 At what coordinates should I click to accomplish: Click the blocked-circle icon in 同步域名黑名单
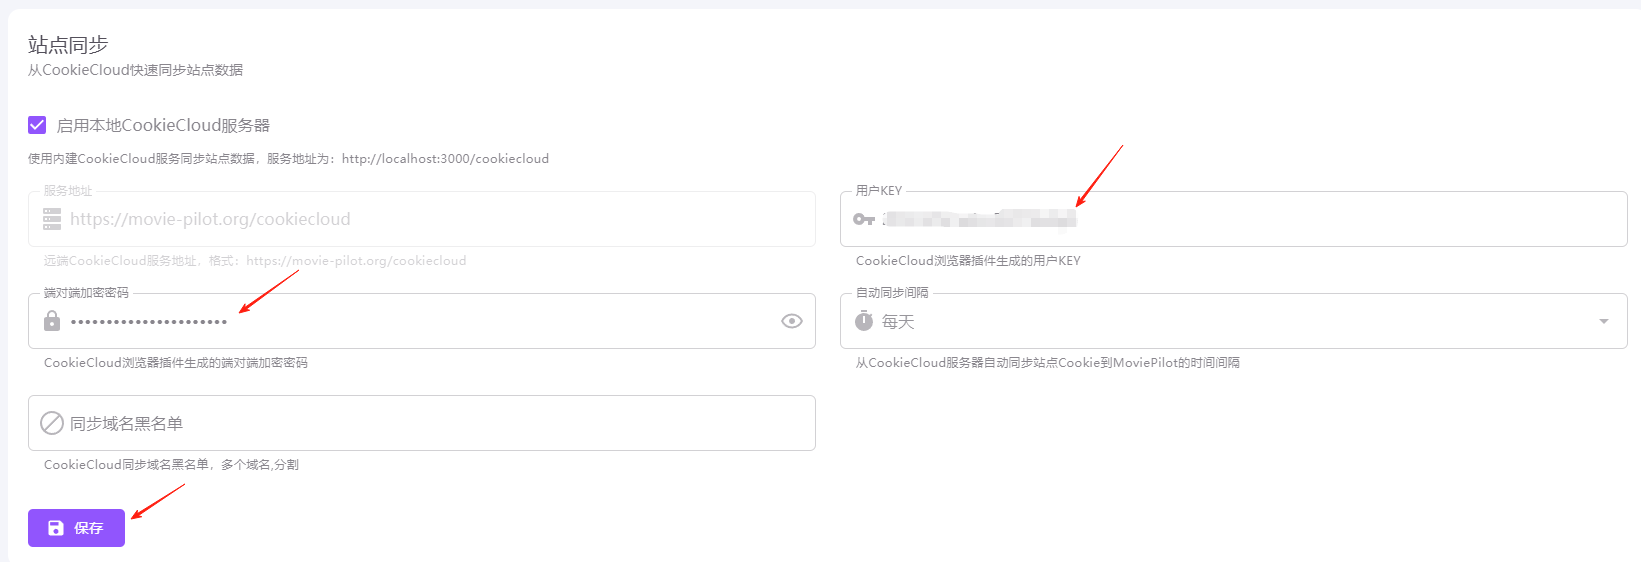click(52, 423)
